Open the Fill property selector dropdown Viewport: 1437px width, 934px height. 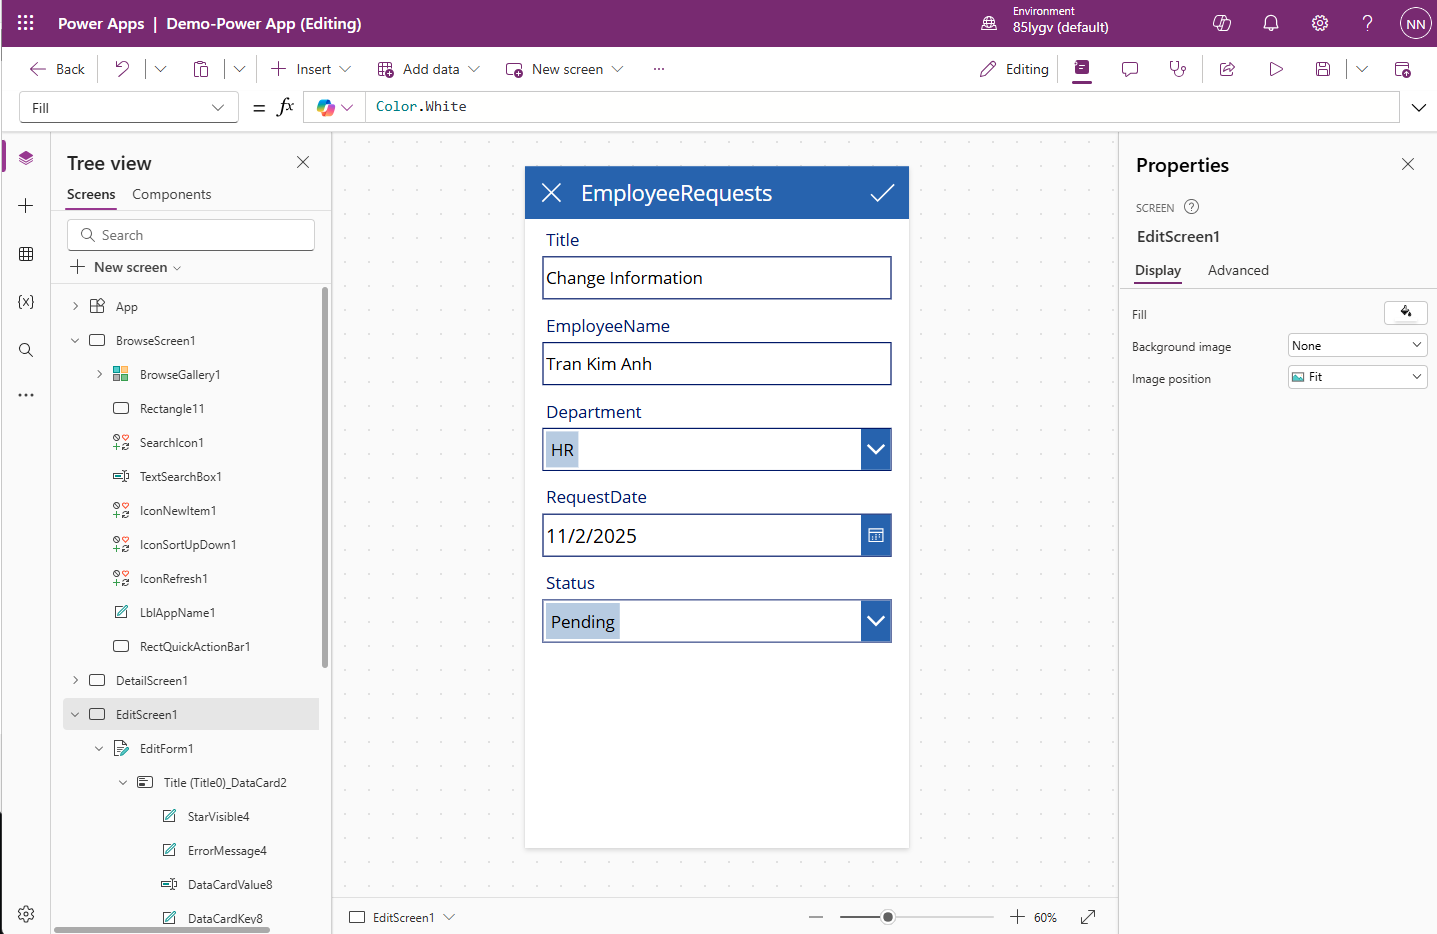(128, 108)
